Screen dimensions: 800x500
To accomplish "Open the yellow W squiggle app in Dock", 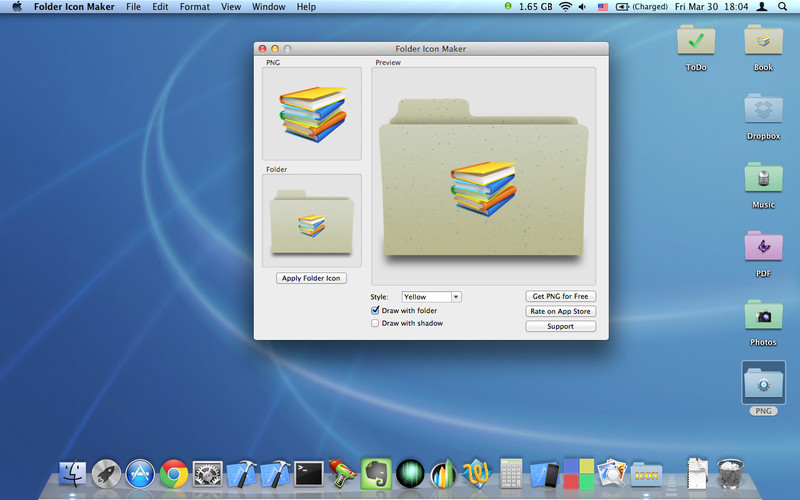I will (477, 474).
